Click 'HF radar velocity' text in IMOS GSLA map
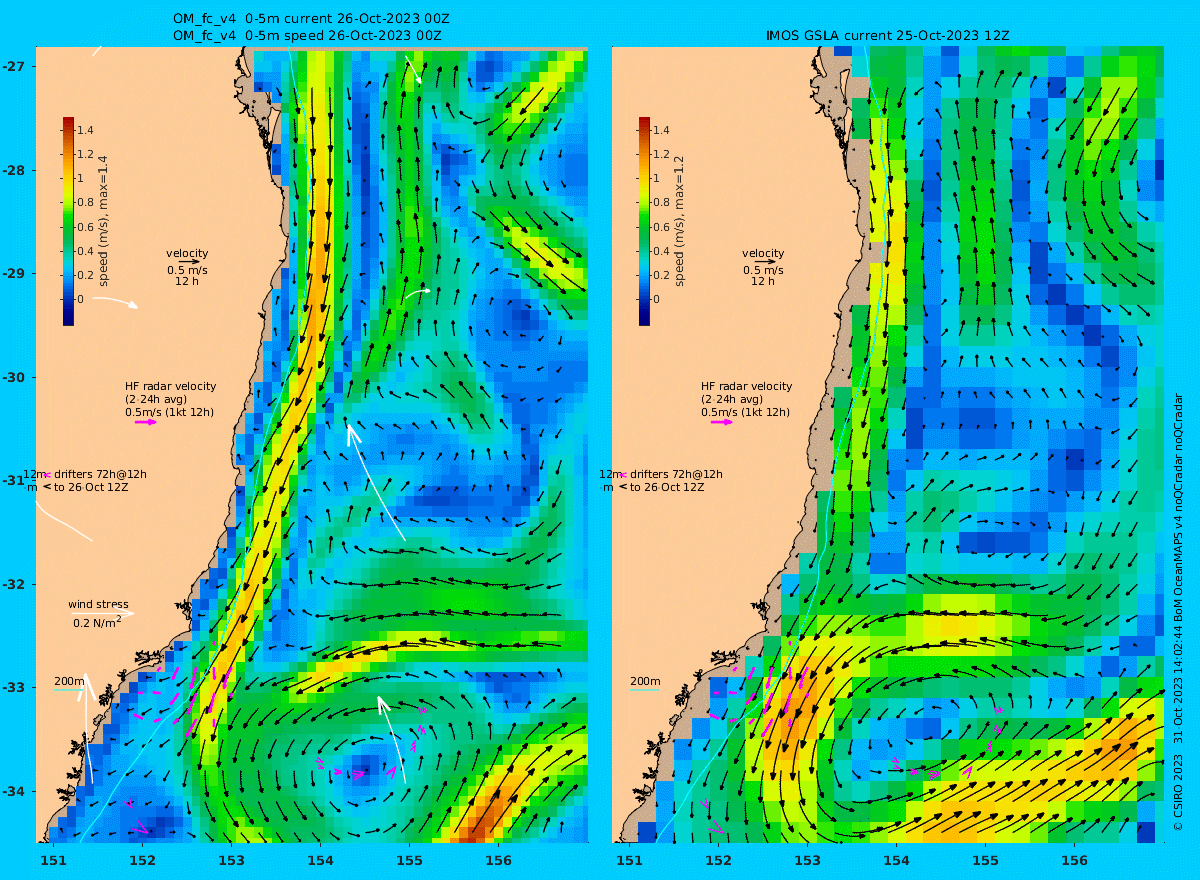 (746, 386)
